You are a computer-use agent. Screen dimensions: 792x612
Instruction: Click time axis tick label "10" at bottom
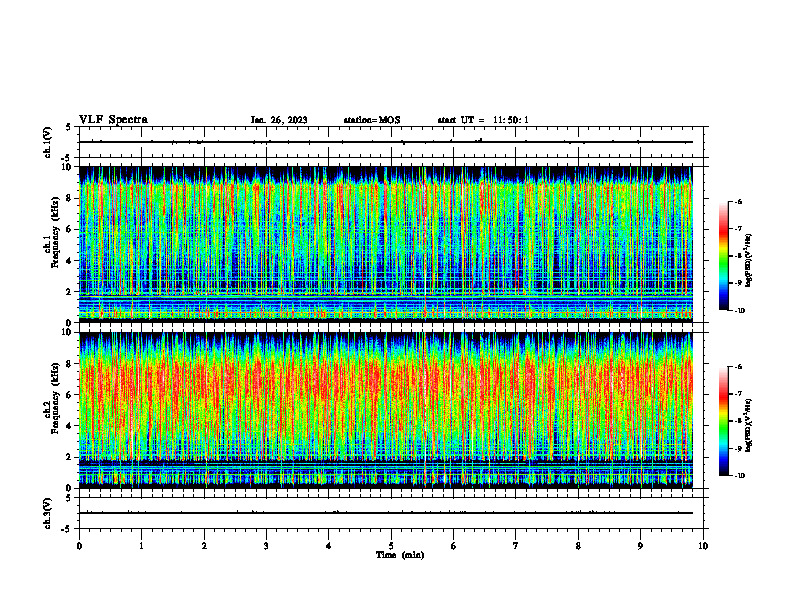(x=703, y=546)
